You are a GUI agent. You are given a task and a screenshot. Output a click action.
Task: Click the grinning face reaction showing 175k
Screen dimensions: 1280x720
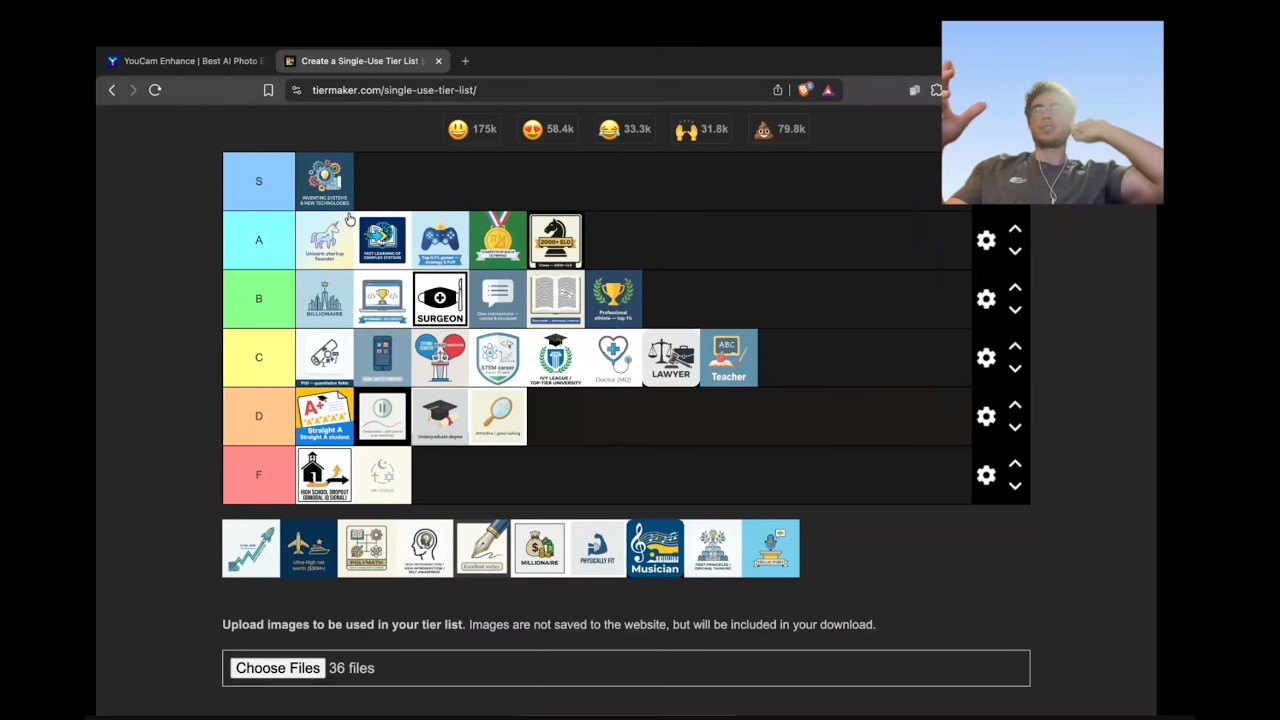472,129
